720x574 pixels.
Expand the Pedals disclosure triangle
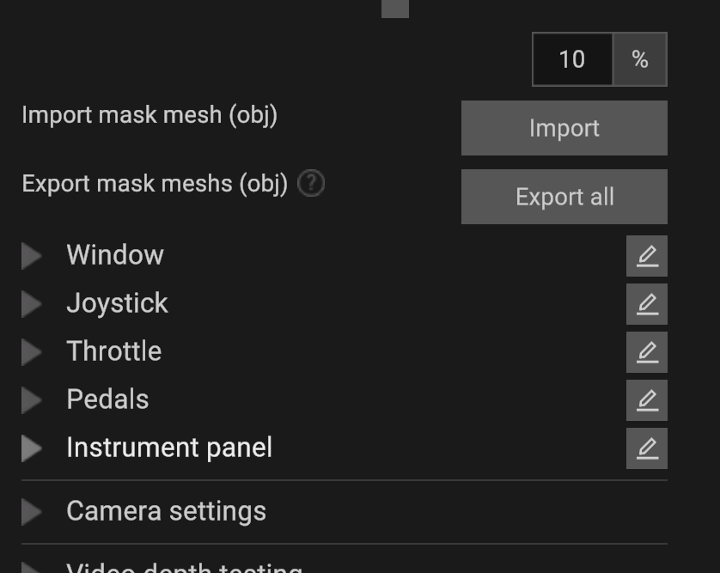click(32, 400)
